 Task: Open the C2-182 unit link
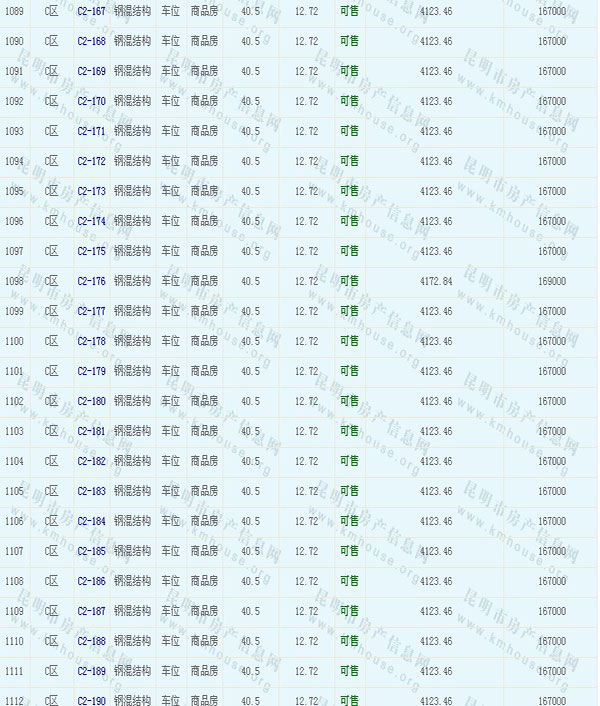[91, 461]
